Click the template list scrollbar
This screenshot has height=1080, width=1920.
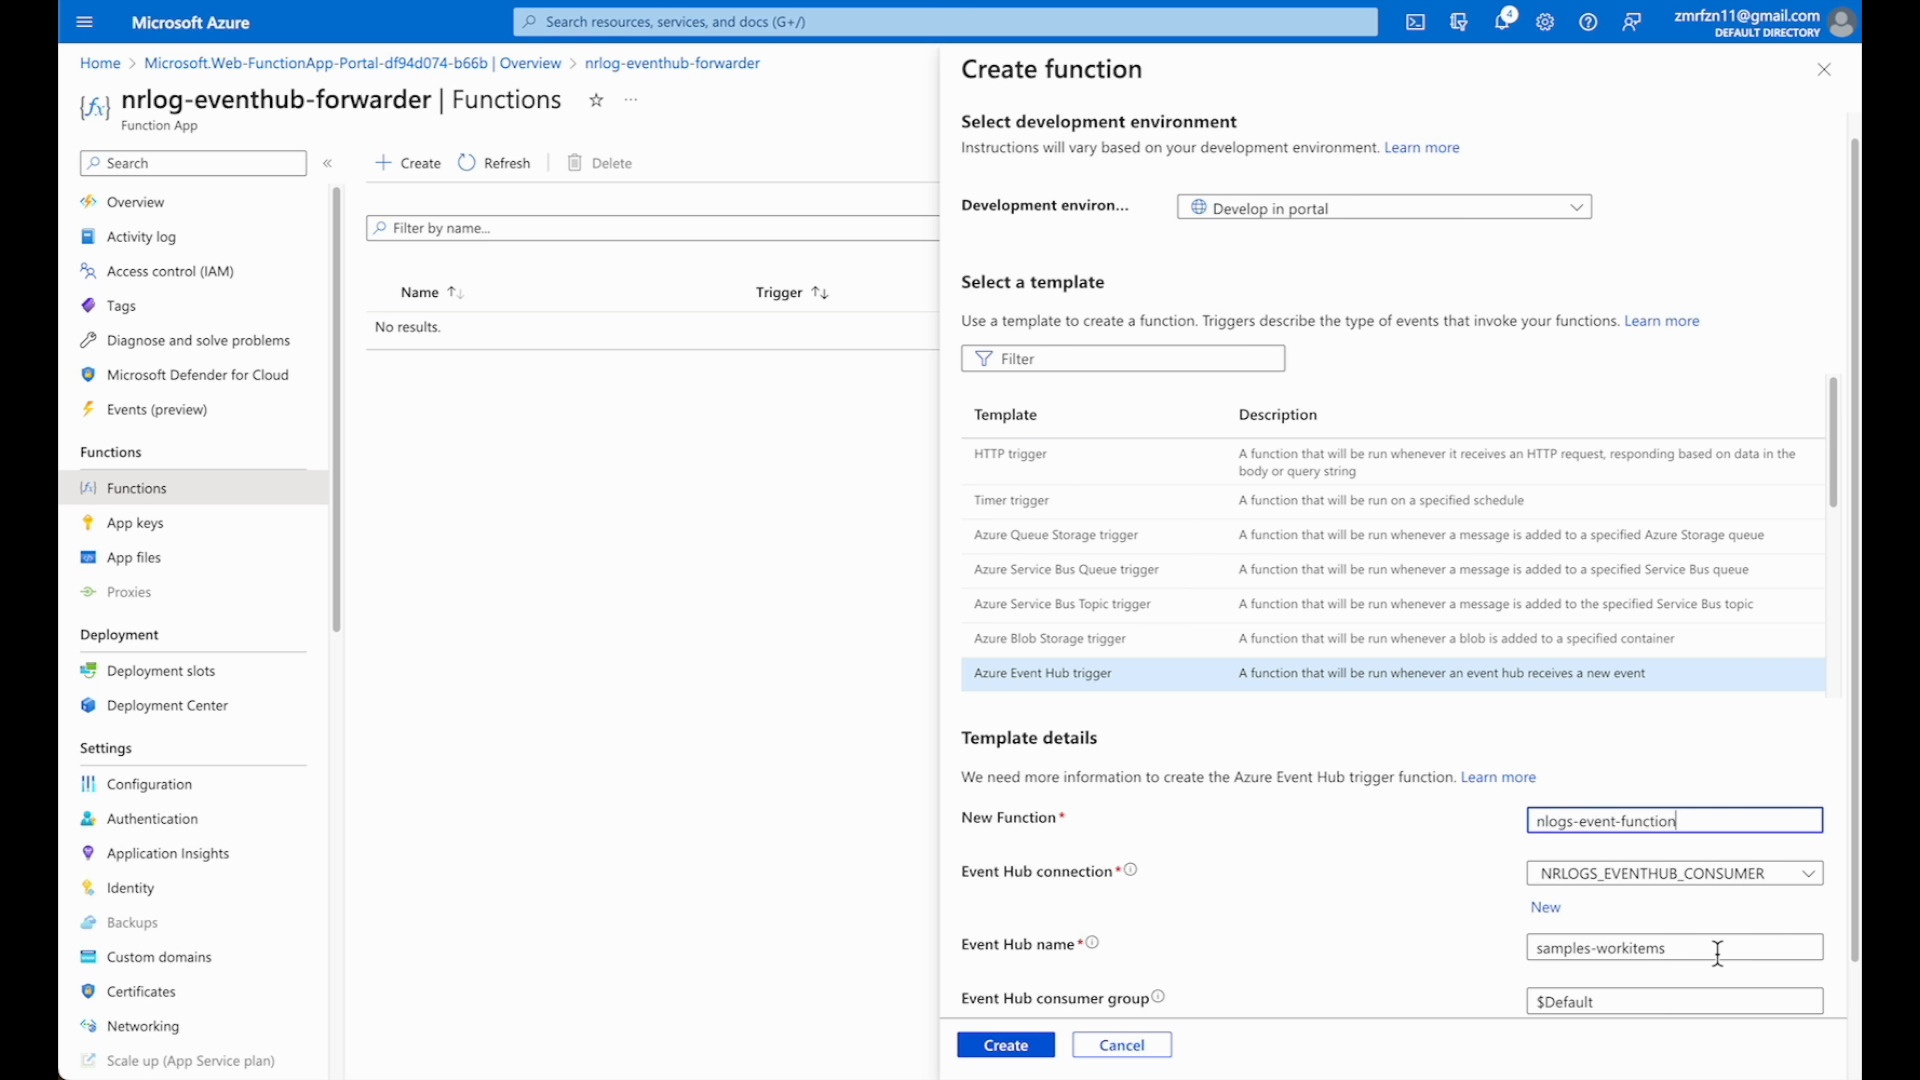pos(1833,442)
